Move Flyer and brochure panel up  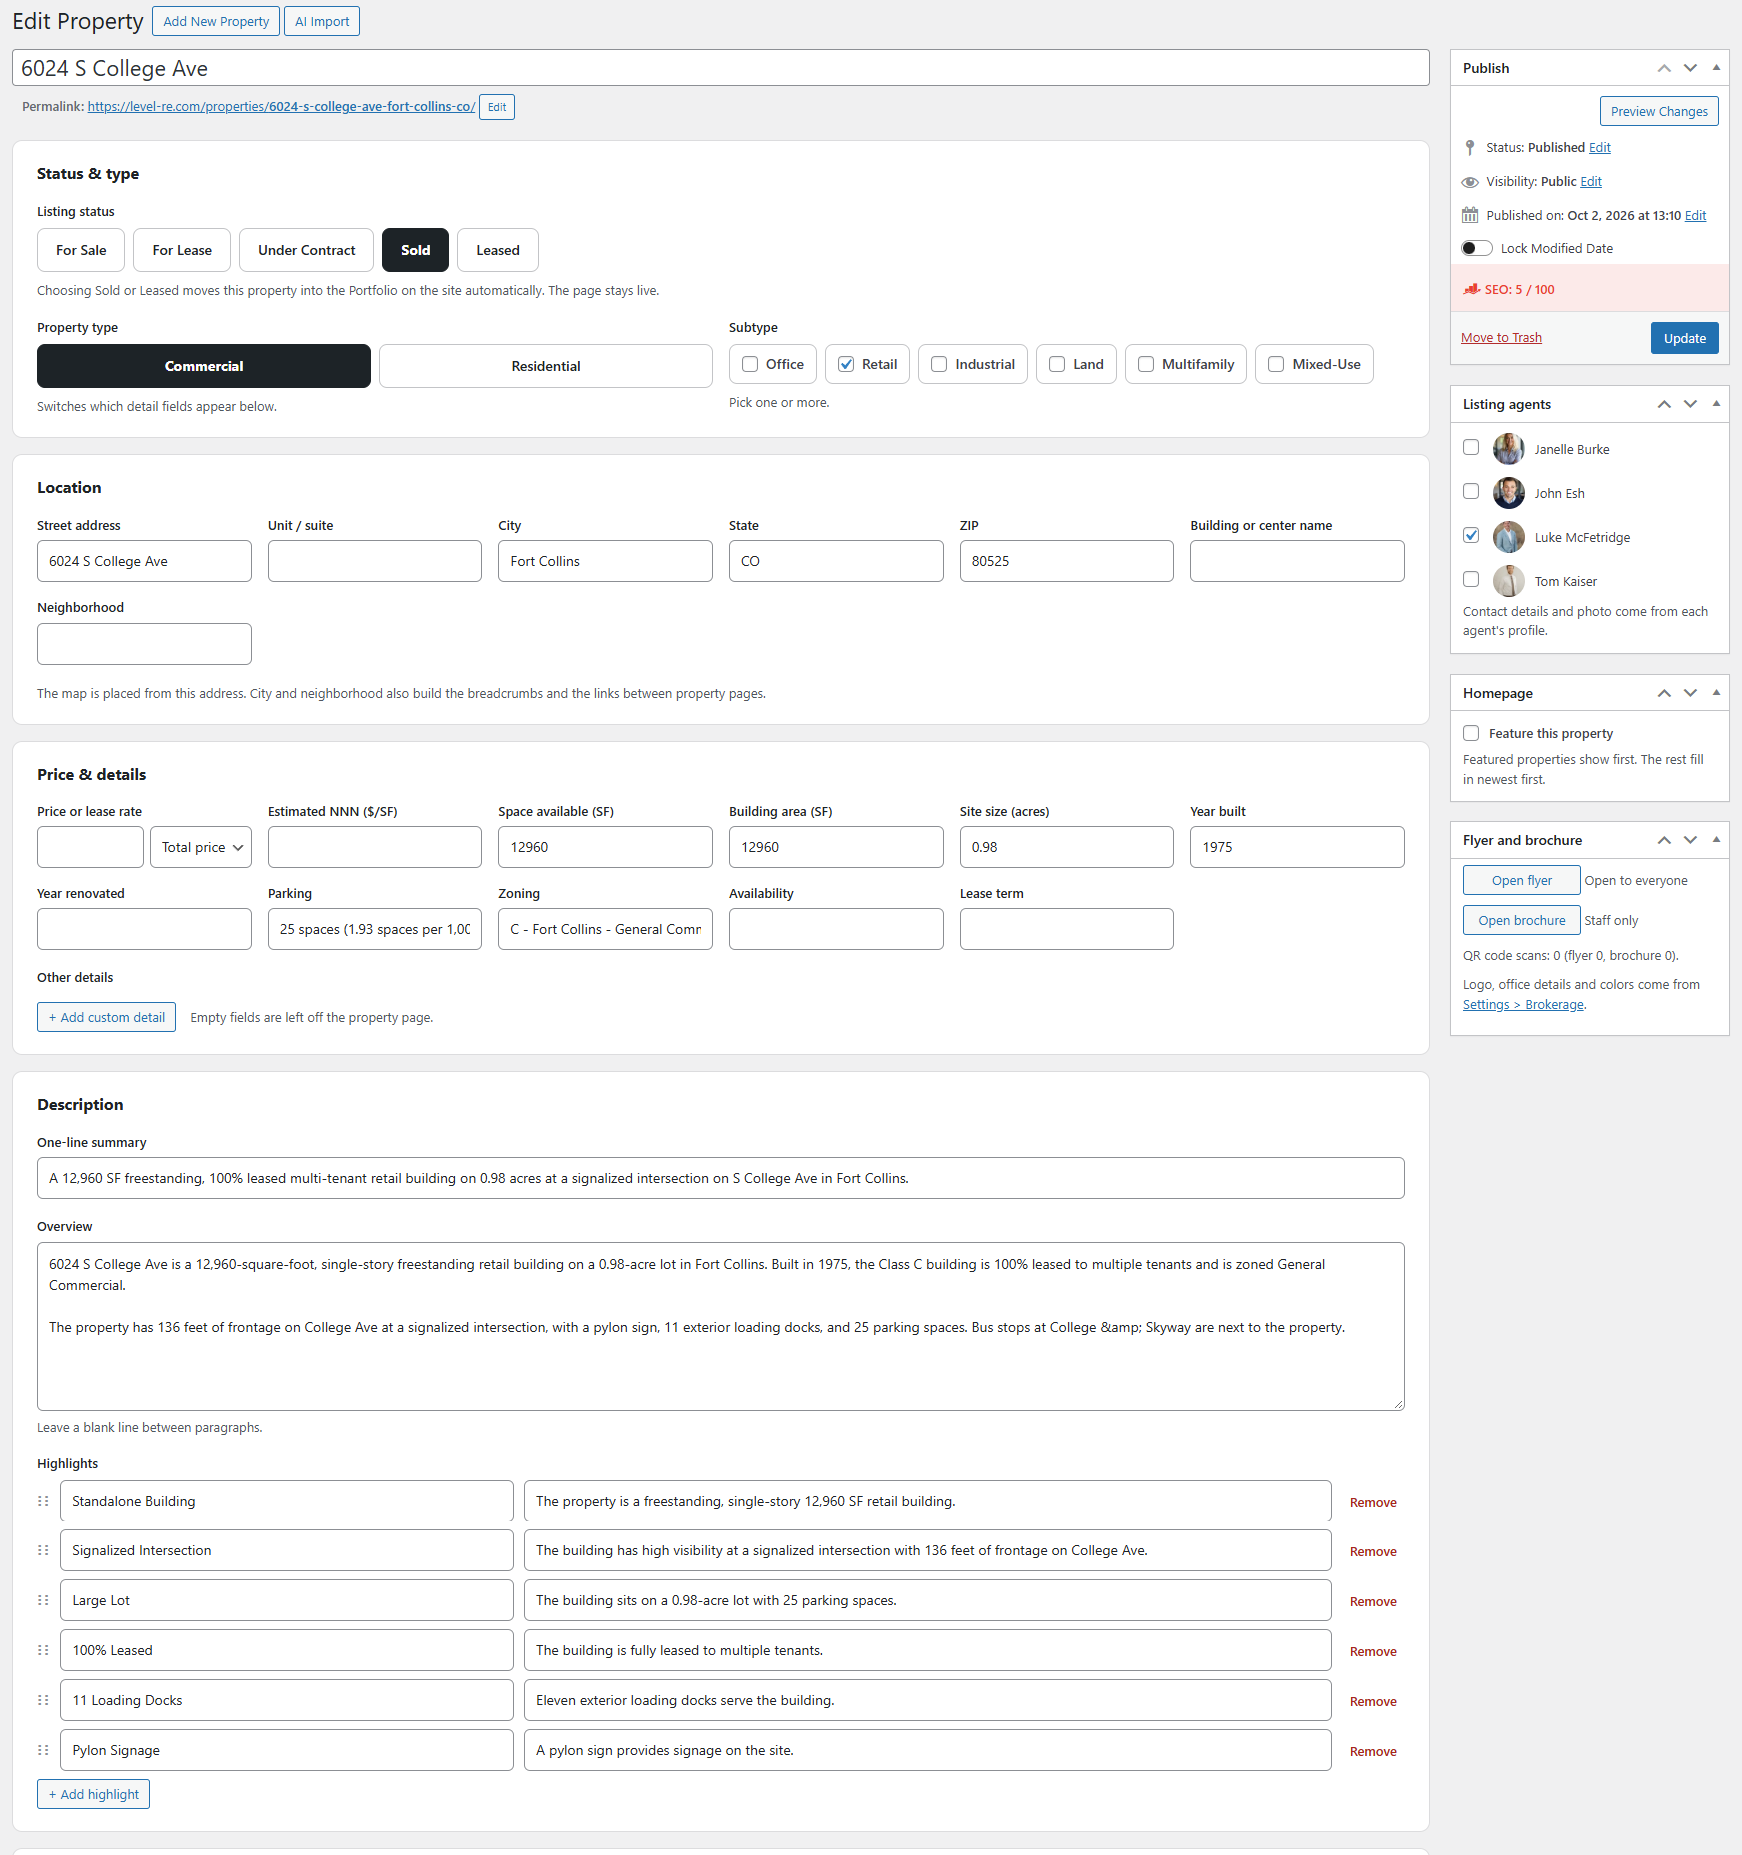[x=1664, y=840]
